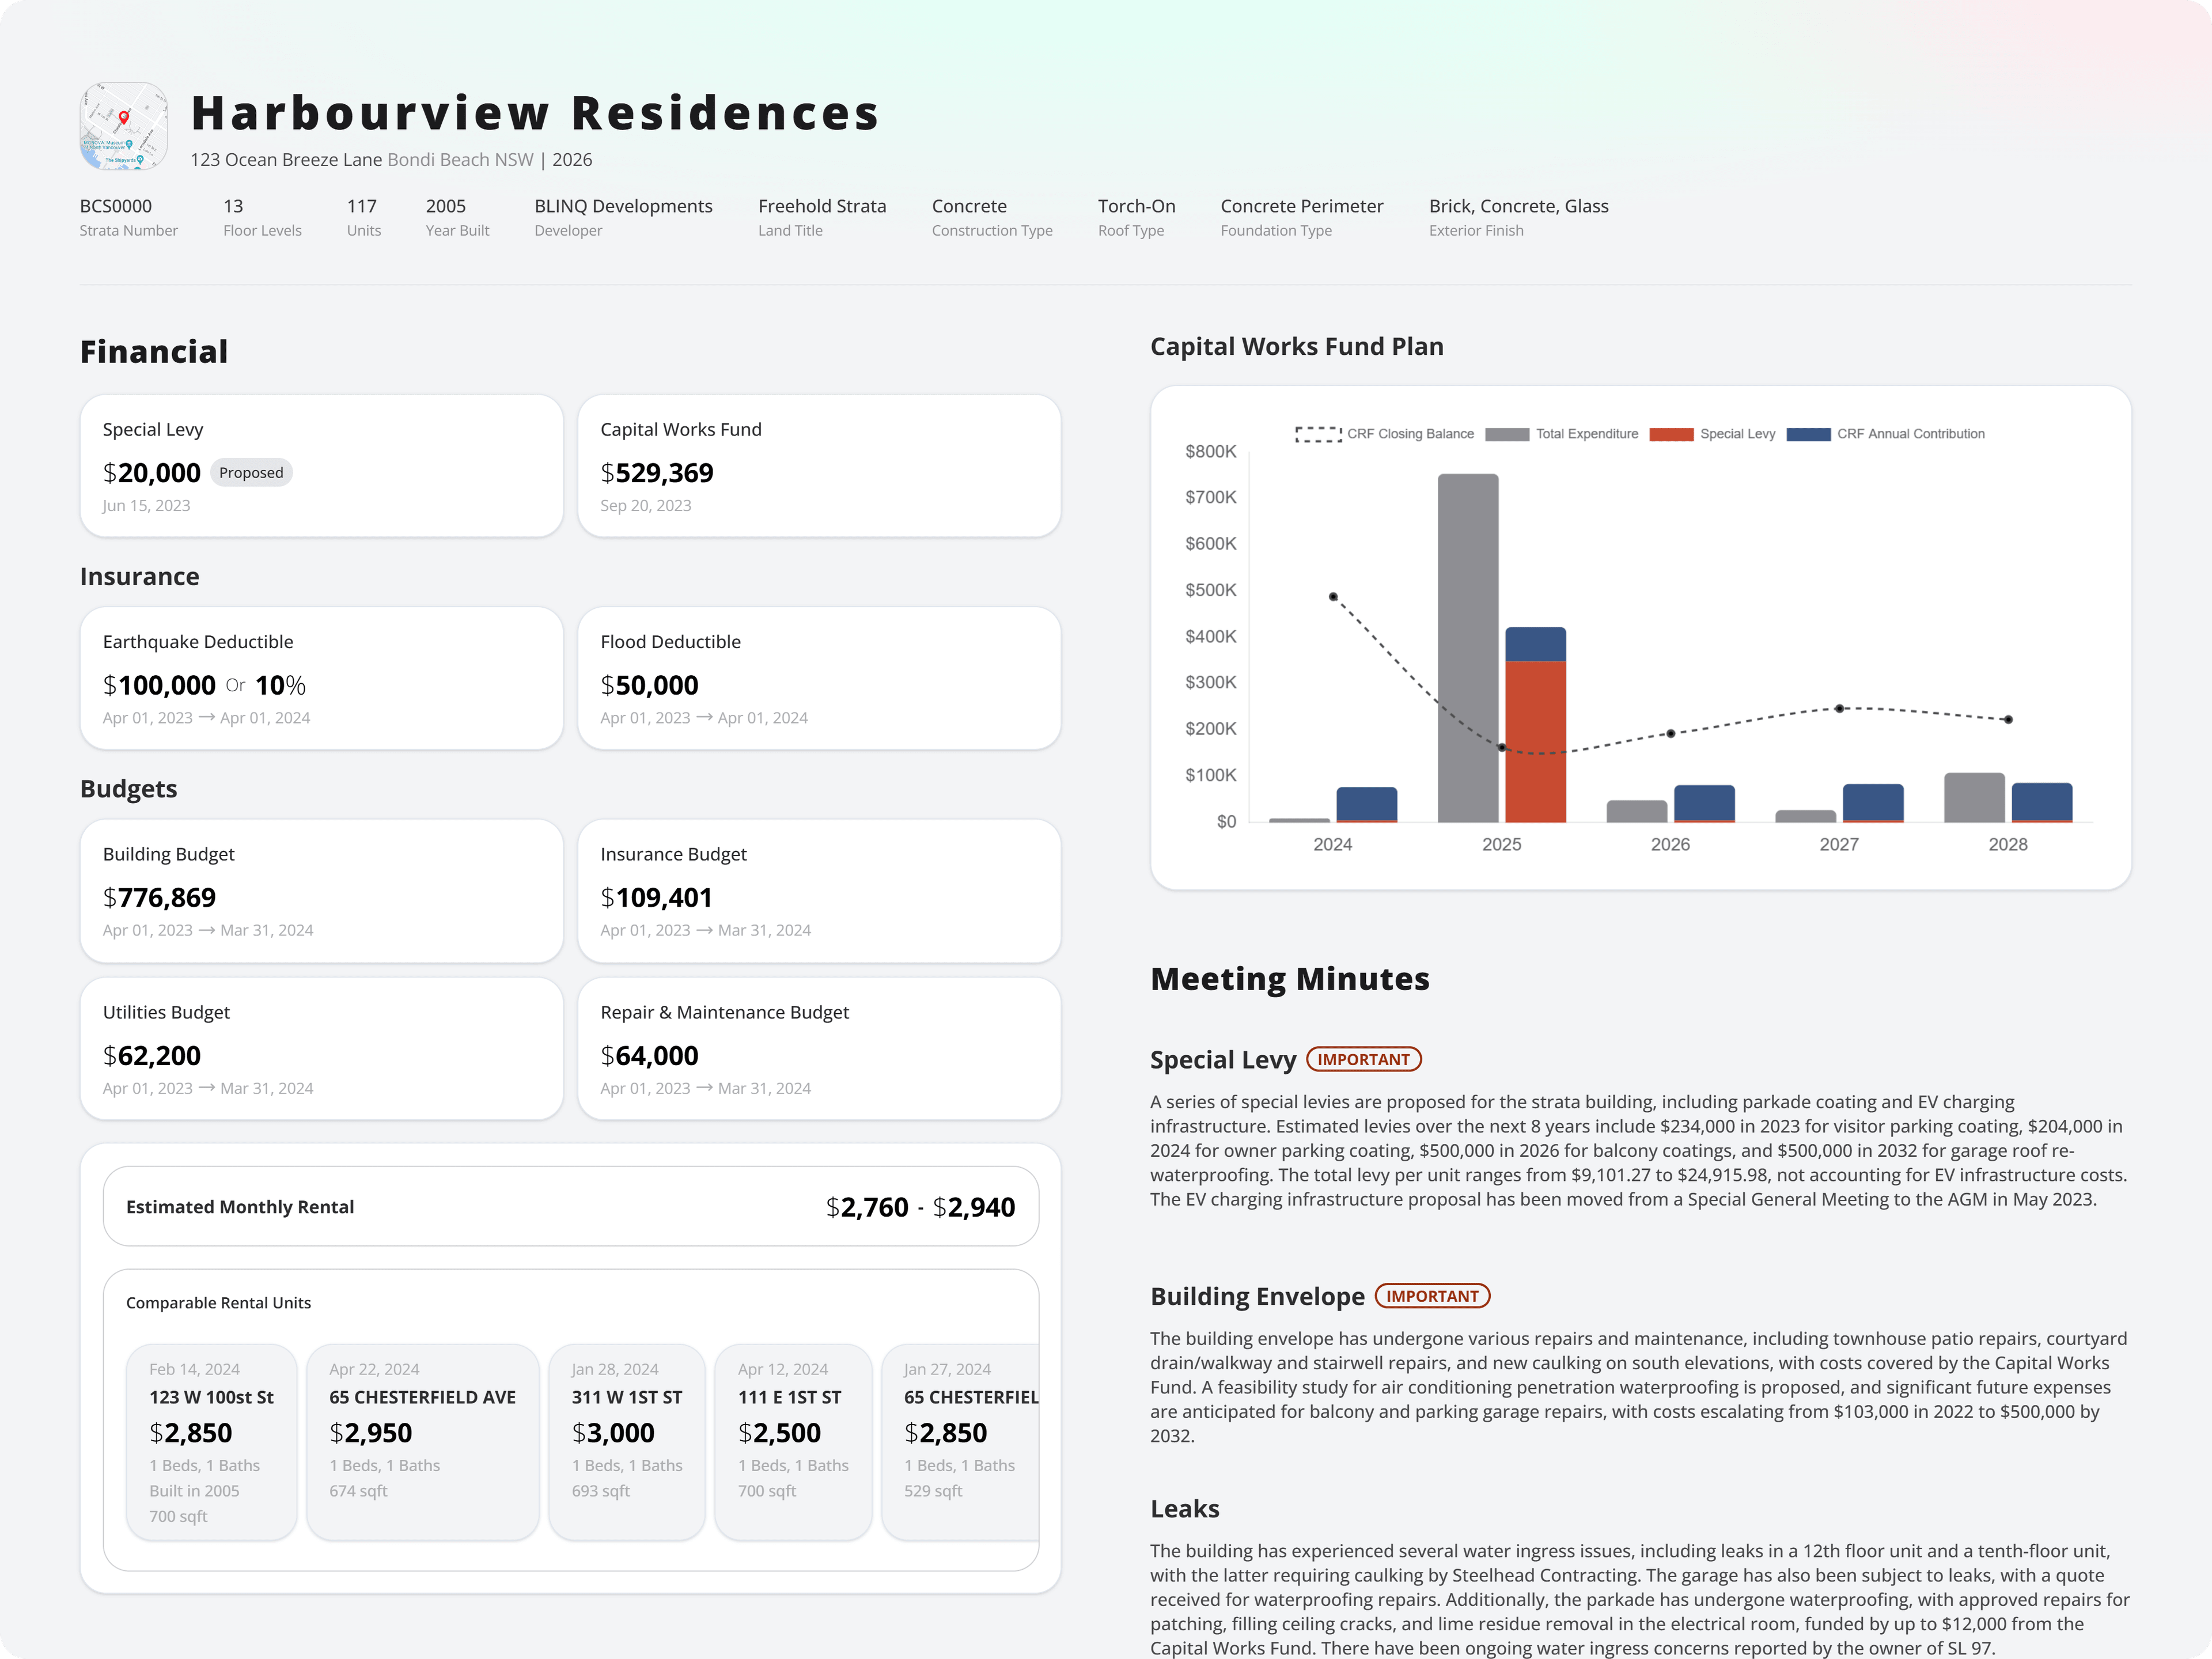Open the 311 W 1ST ST rental card
Screen dimensions: 2212x1659
pos(627,1442)
